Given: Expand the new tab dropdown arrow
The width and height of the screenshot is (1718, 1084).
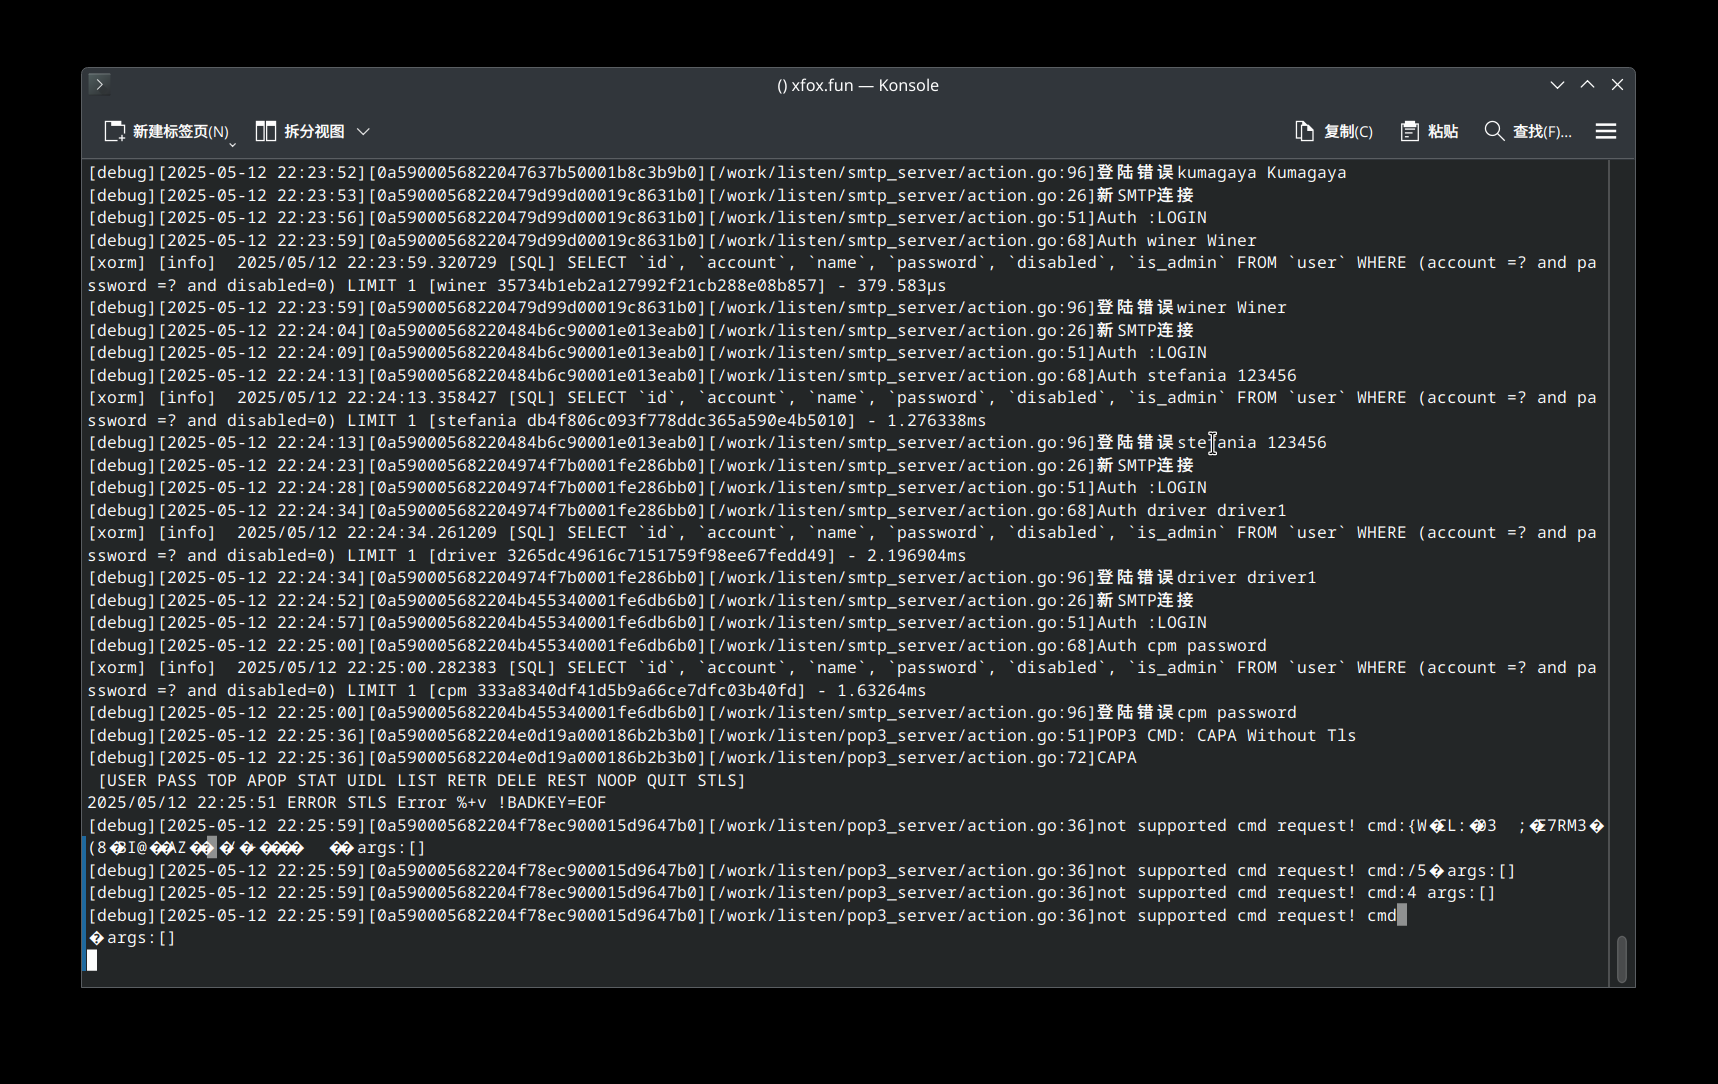Looking at the screenshot, I should pos(233,145).
